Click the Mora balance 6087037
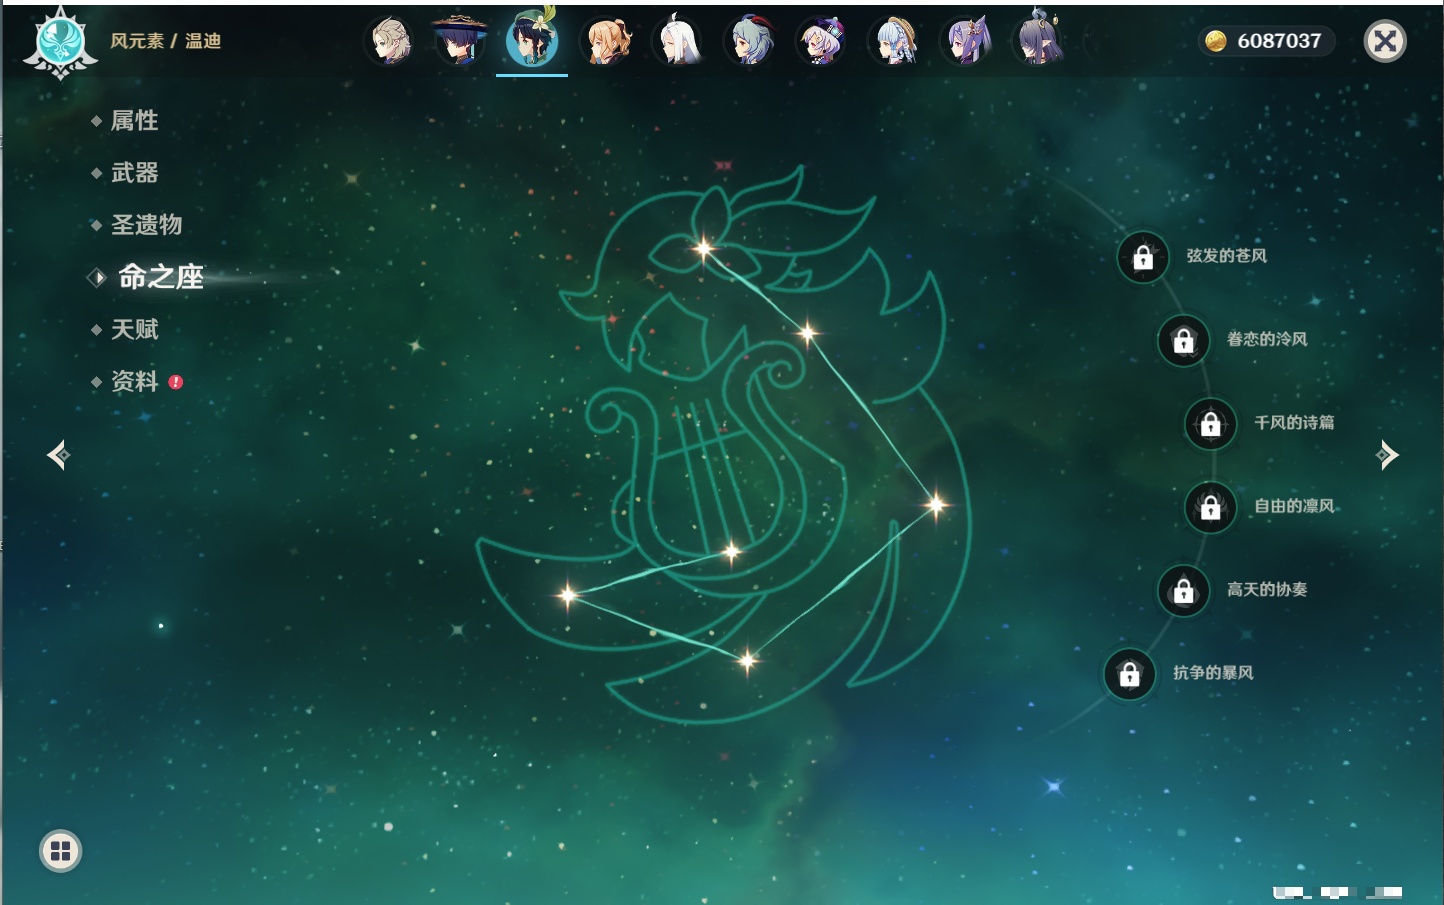The height and width of the screenshot is (905, 1444). (x=1267, y=41)
